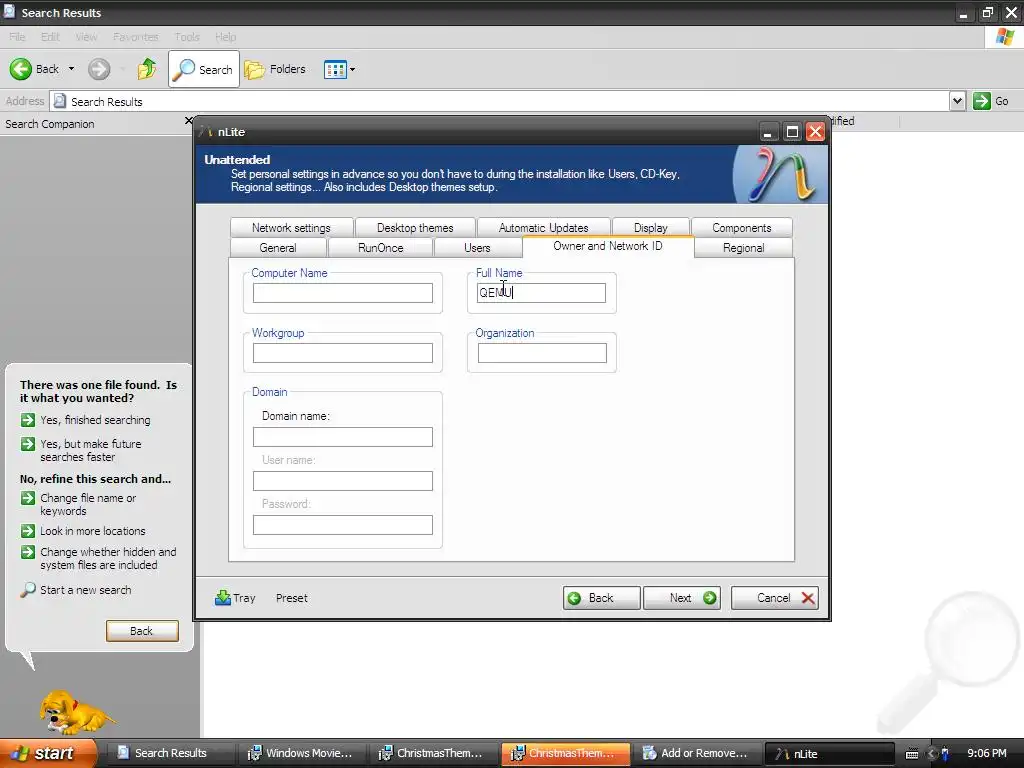Viewport: 1024px width, 768px height.
Task: Focus the Organization text box
Action: pyautogui.click(x=542, y=353)
